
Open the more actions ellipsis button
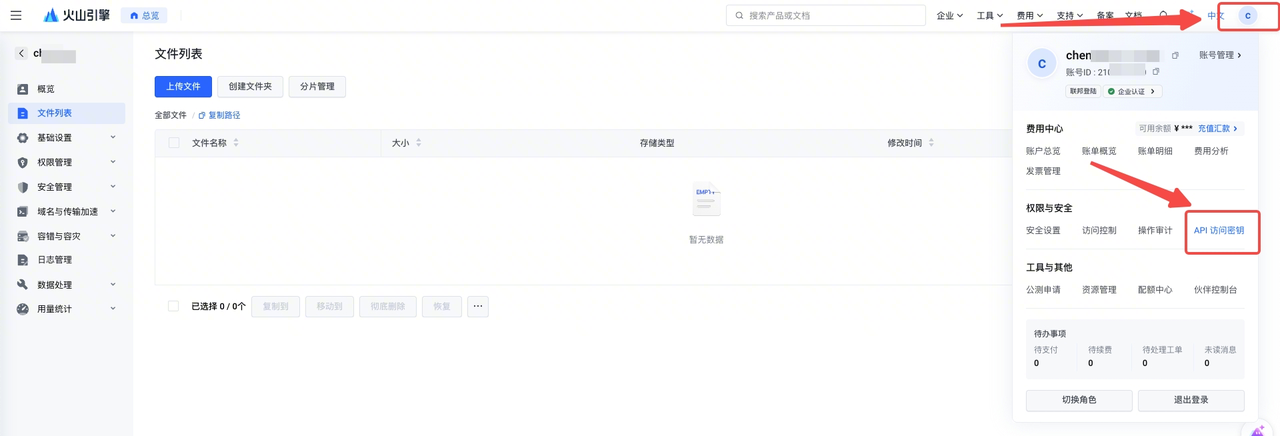point(478,306)
